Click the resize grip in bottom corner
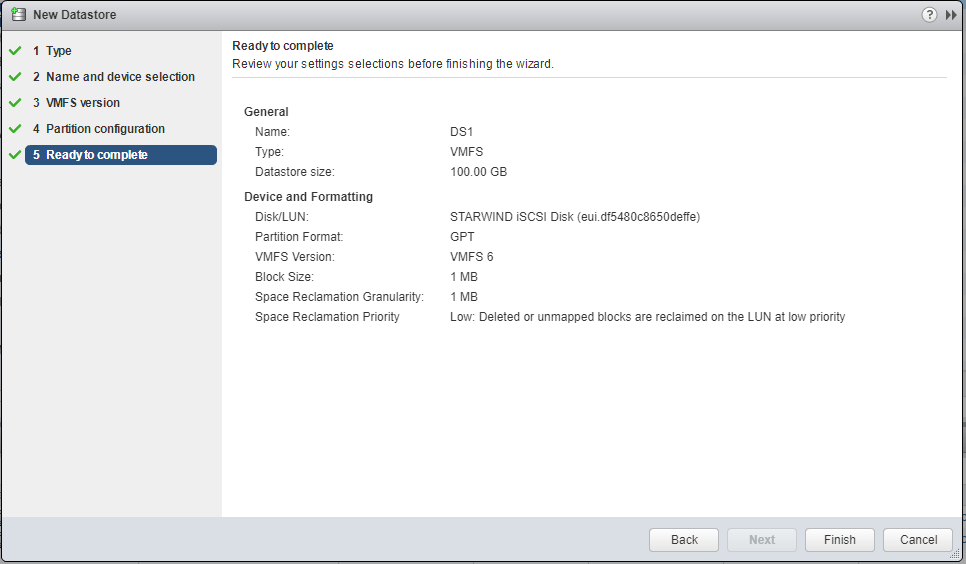This screenshot has height=564, width=966. pos(958,556)
